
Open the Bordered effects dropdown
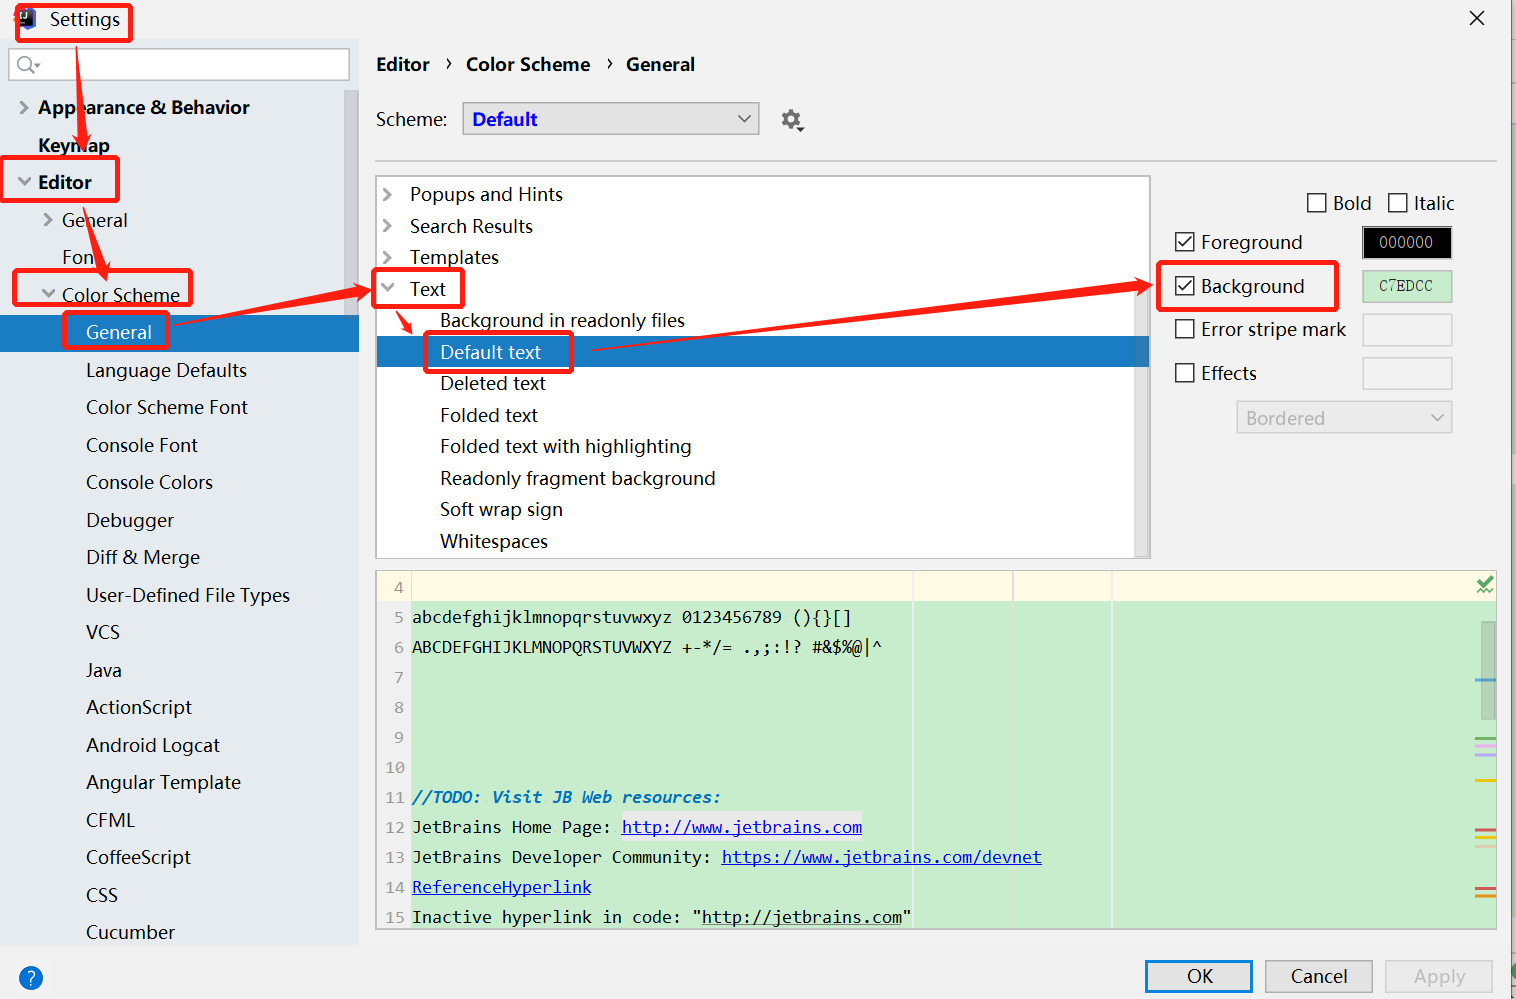(1344, 418)
